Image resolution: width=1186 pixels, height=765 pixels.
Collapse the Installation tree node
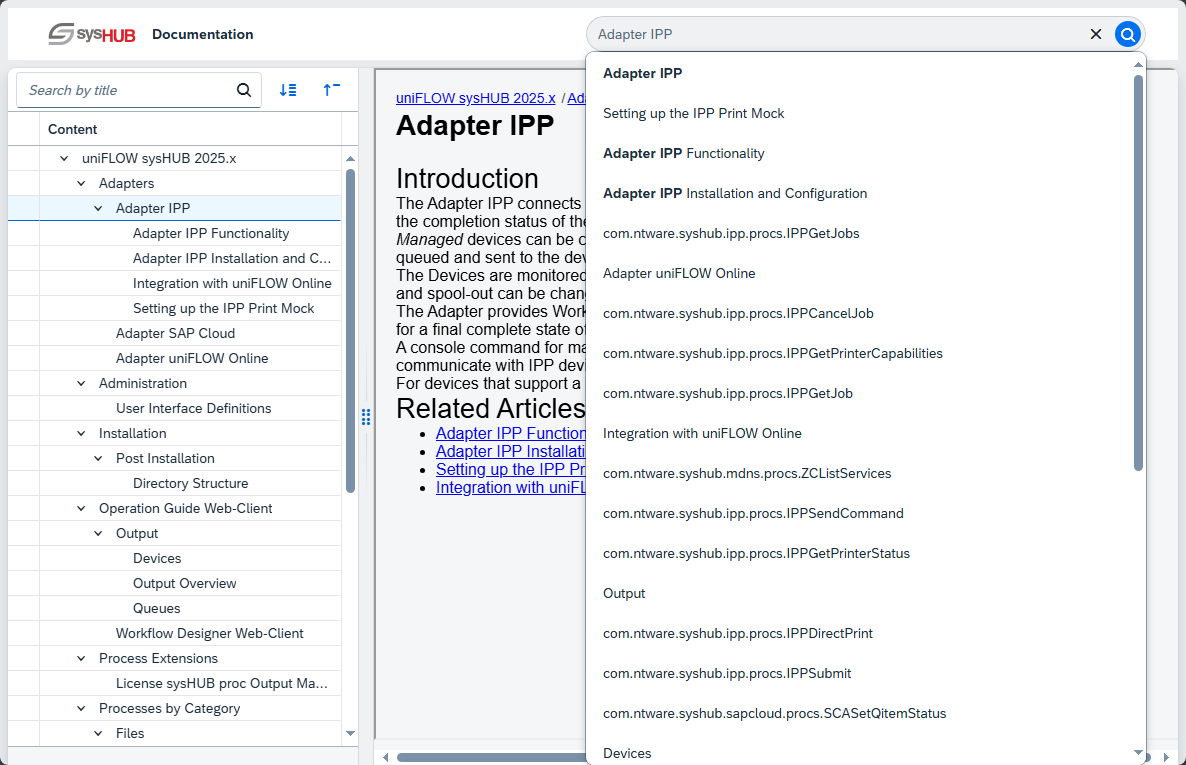click(81, 433)
